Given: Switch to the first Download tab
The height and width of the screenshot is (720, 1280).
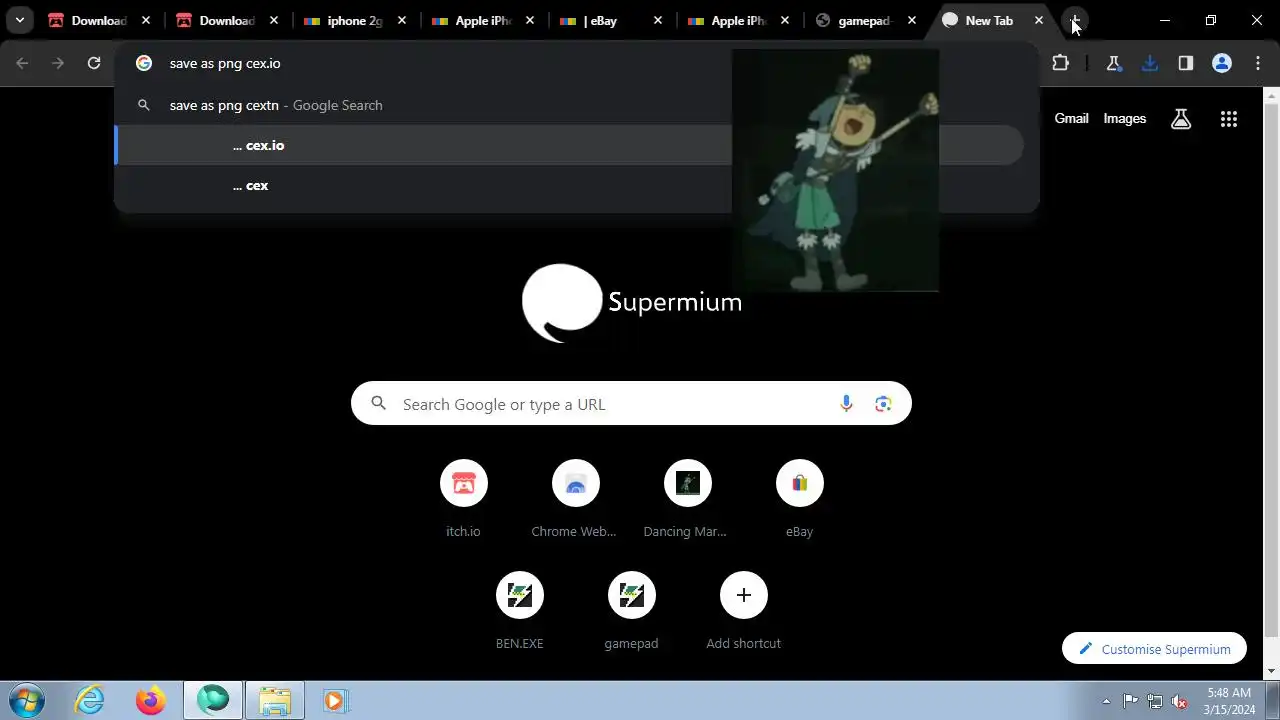Looking at the screenshot, I should (99, 20).
